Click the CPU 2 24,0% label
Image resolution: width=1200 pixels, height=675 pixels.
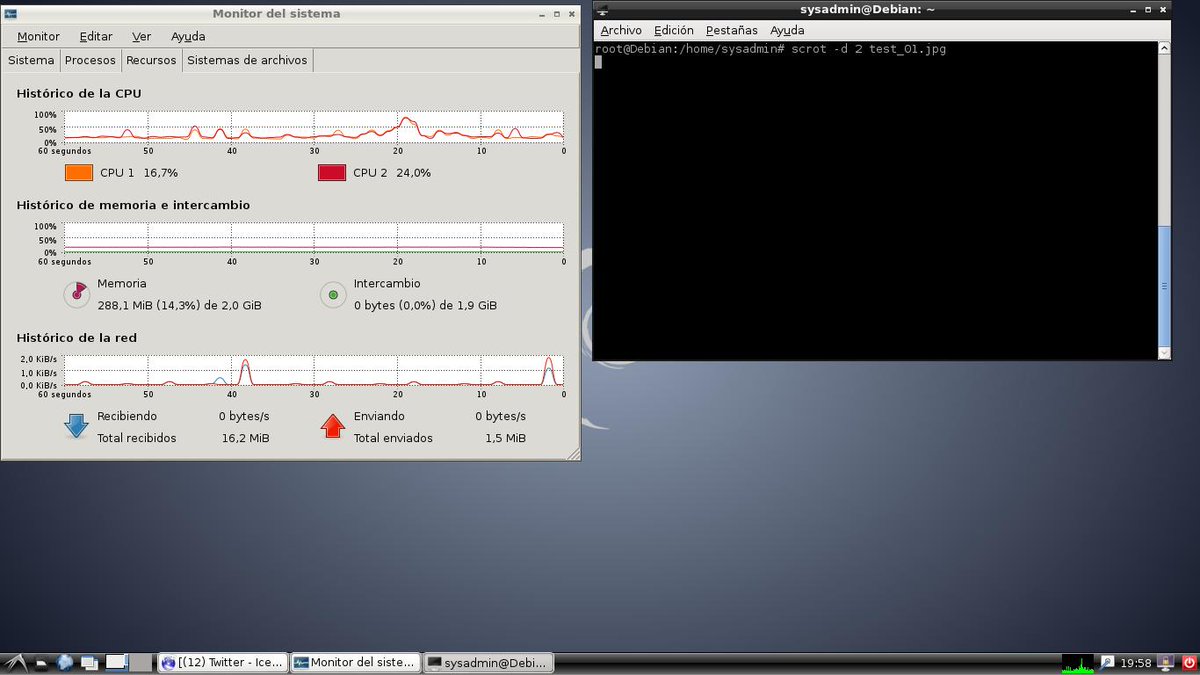click(392, 173)
